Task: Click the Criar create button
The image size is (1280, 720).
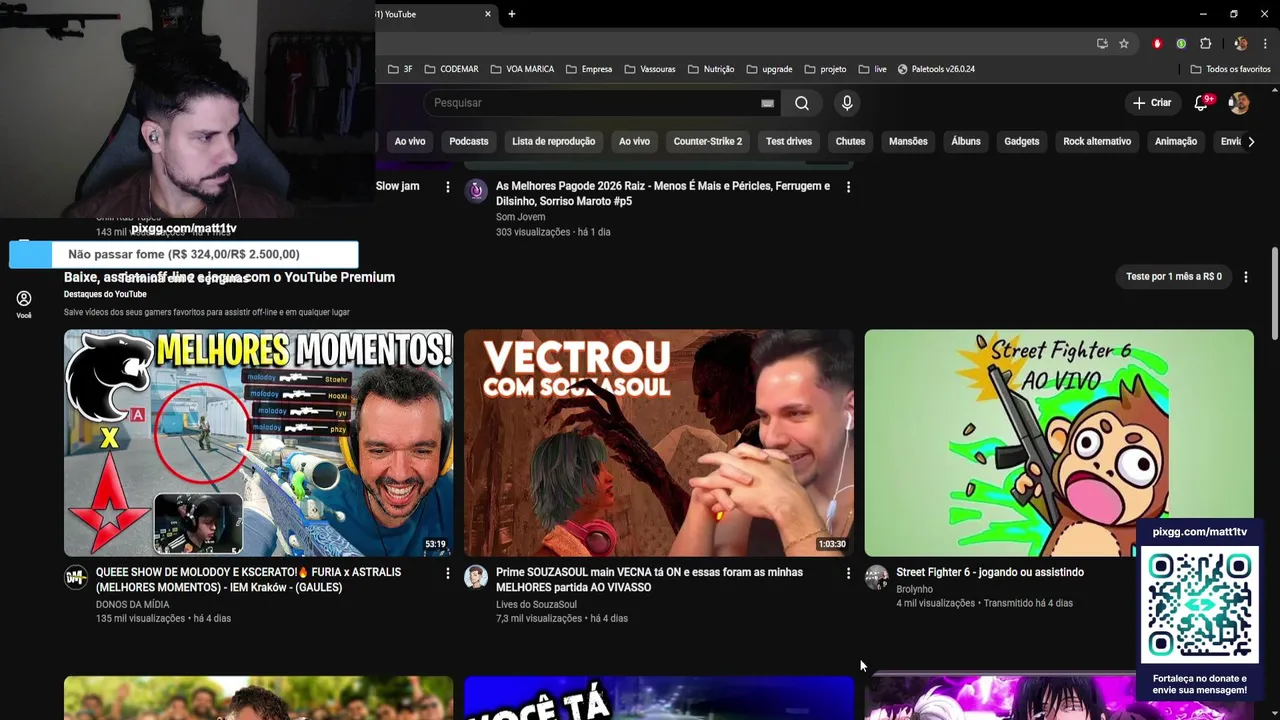Action: point(1151,103)
